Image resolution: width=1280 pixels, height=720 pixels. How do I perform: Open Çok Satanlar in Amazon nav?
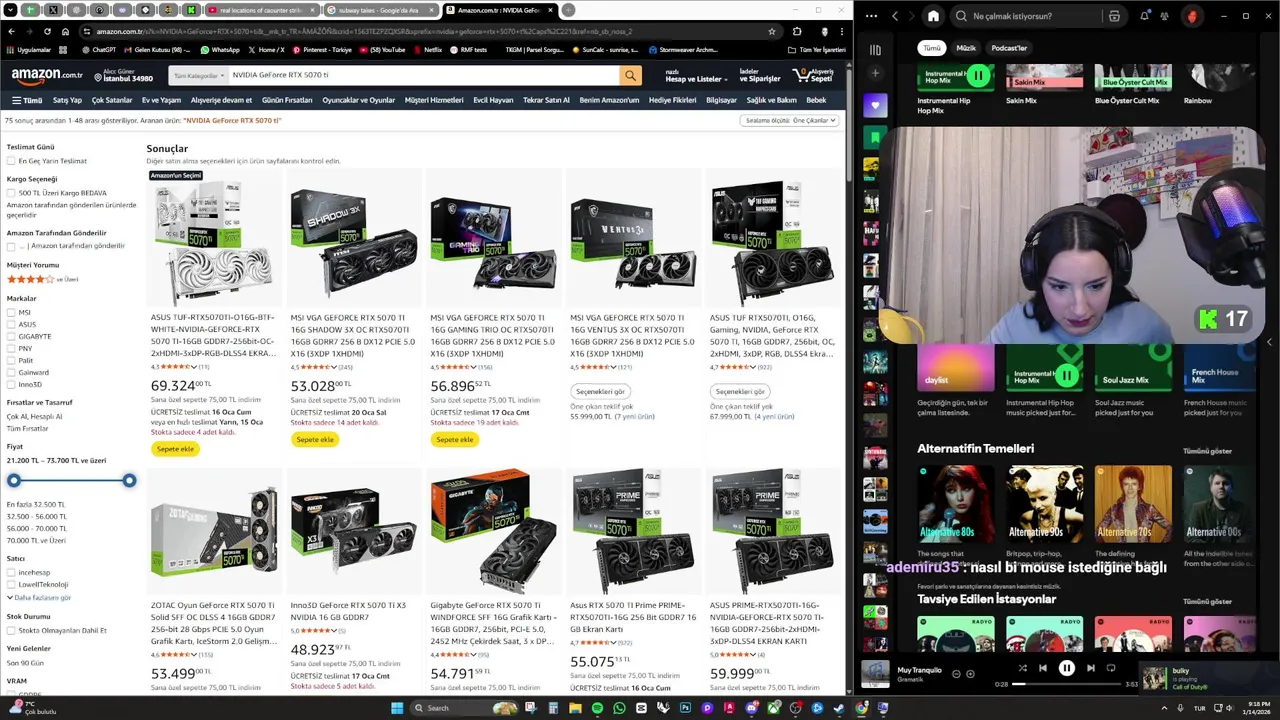112,100
